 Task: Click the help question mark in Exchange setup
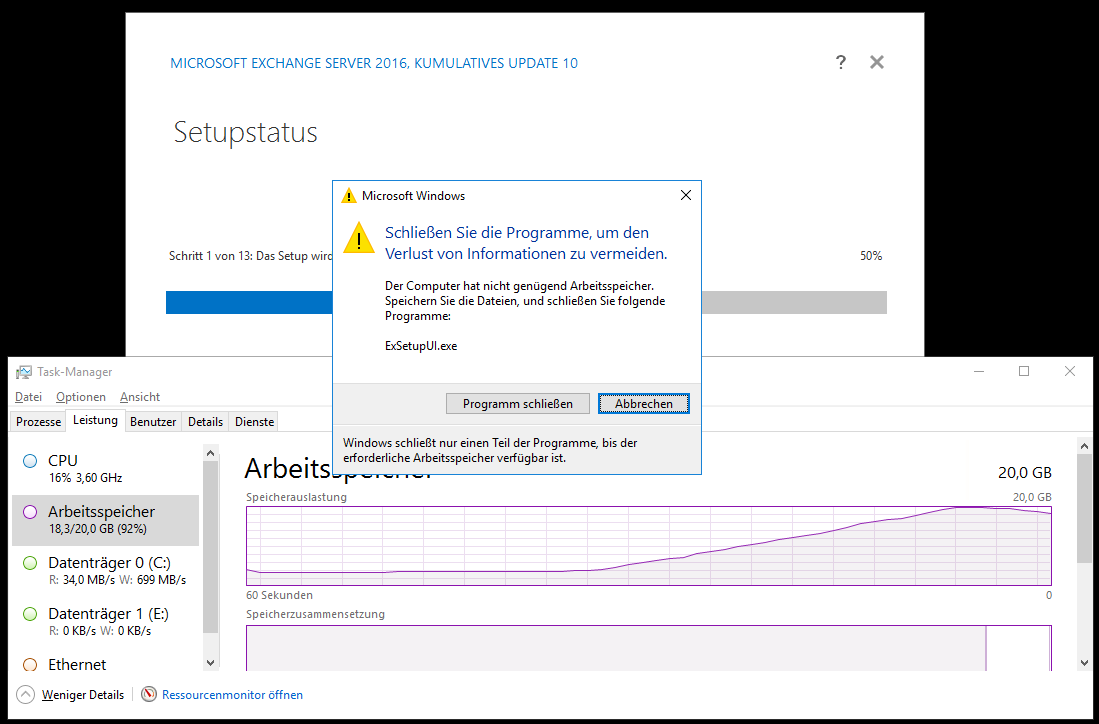click(840, 62)
